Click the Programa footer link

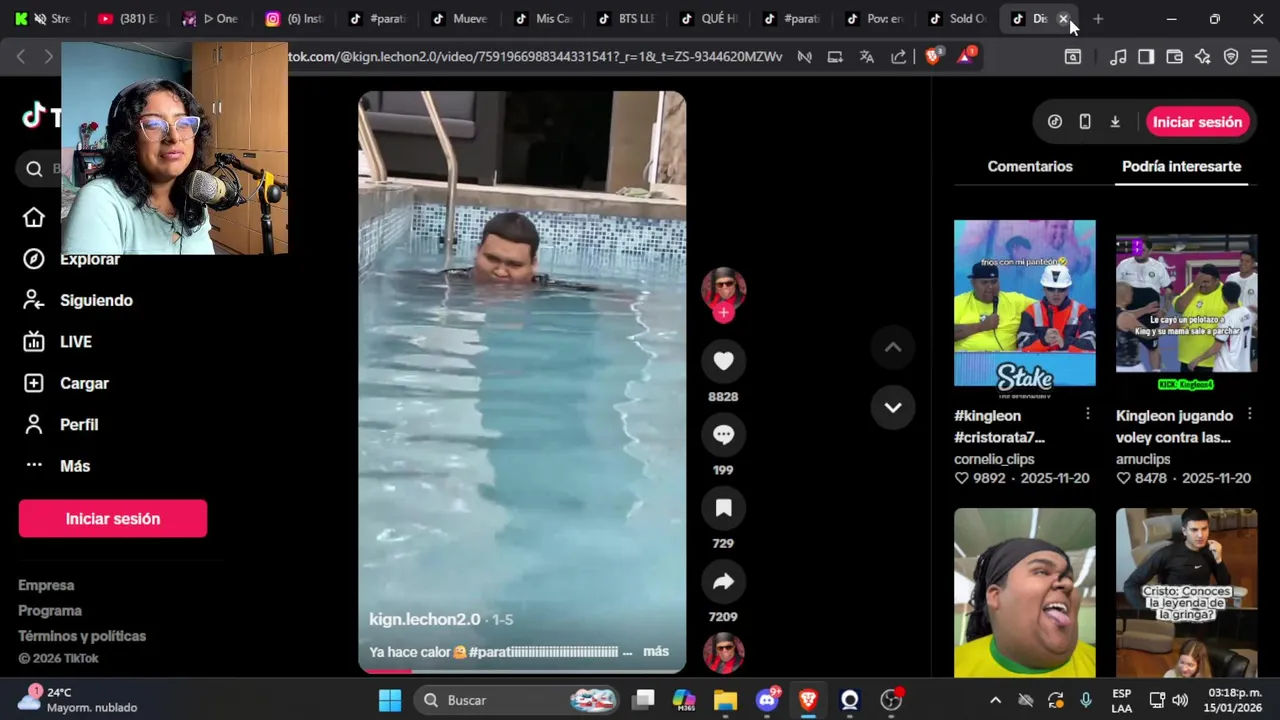click(50, 610)
